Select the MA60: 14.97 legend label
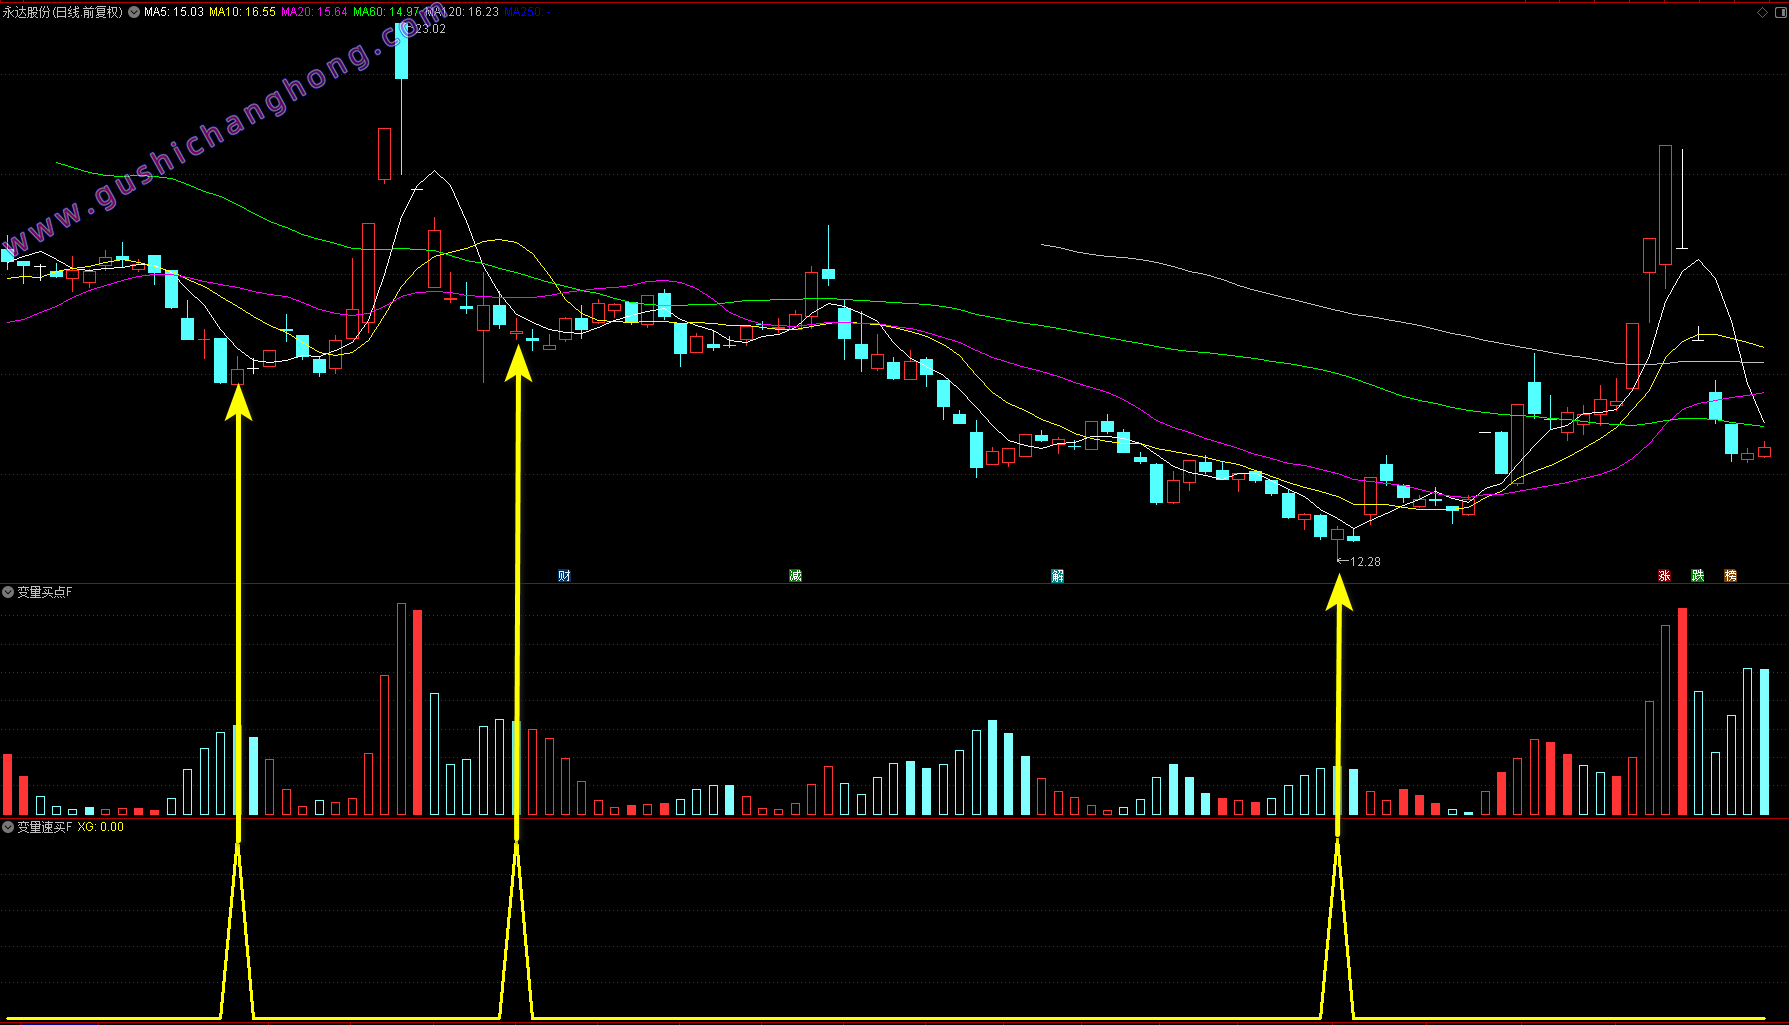This screenshot has width=1789, height=1025. (386, 12)
